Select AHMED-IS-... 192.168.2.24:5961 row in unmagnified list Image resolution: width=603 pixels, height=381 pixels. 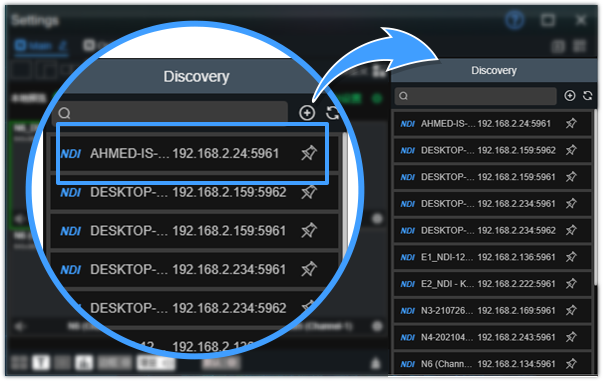pos(492,123)
